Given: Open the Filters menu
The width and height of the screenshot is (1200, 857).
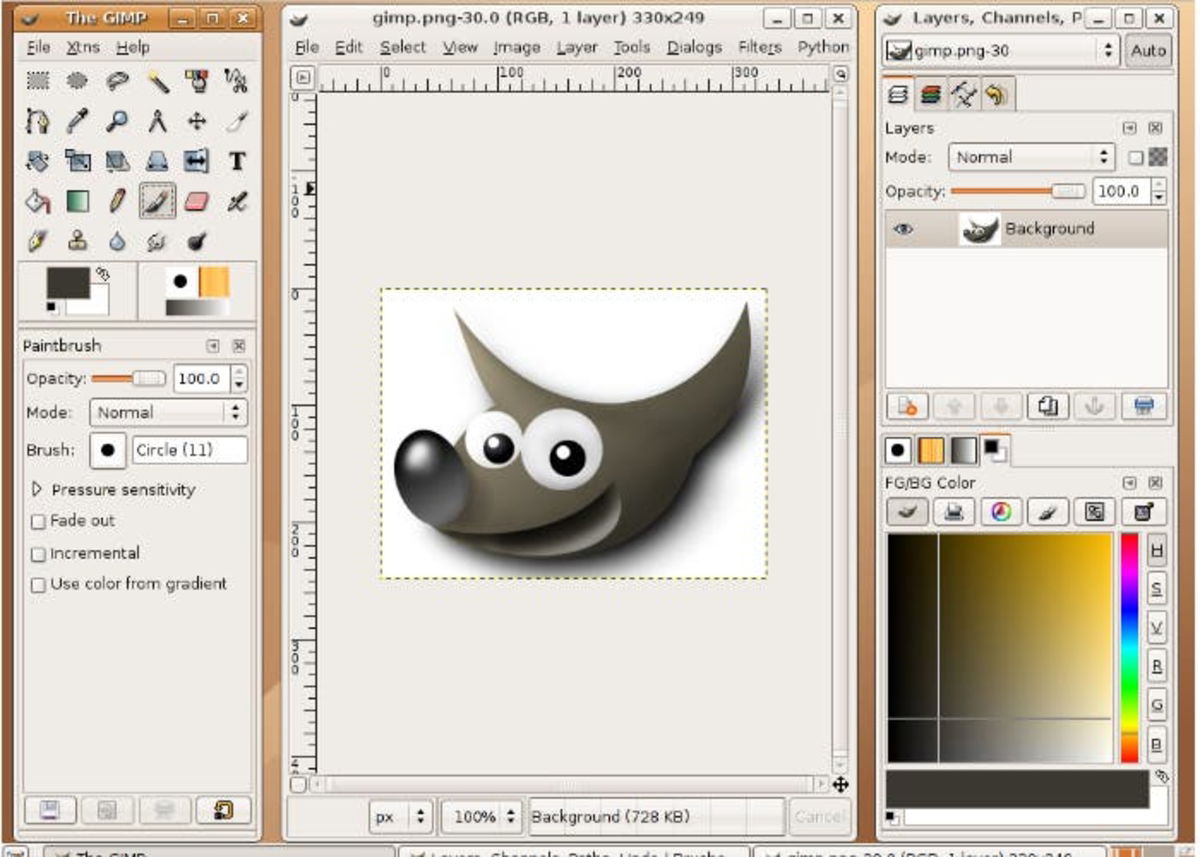Looking at the screenshot, I should tap(760, 47).
